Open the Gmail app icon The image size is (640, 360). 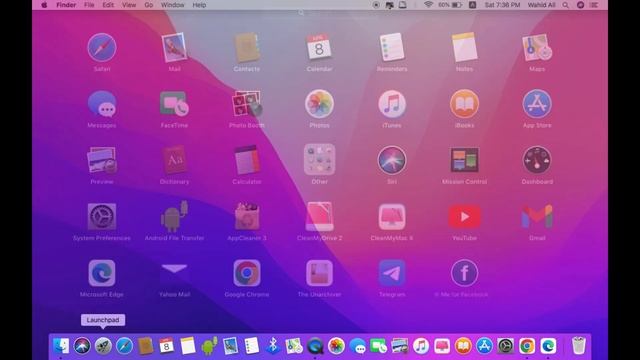click(x=537, y=216)
